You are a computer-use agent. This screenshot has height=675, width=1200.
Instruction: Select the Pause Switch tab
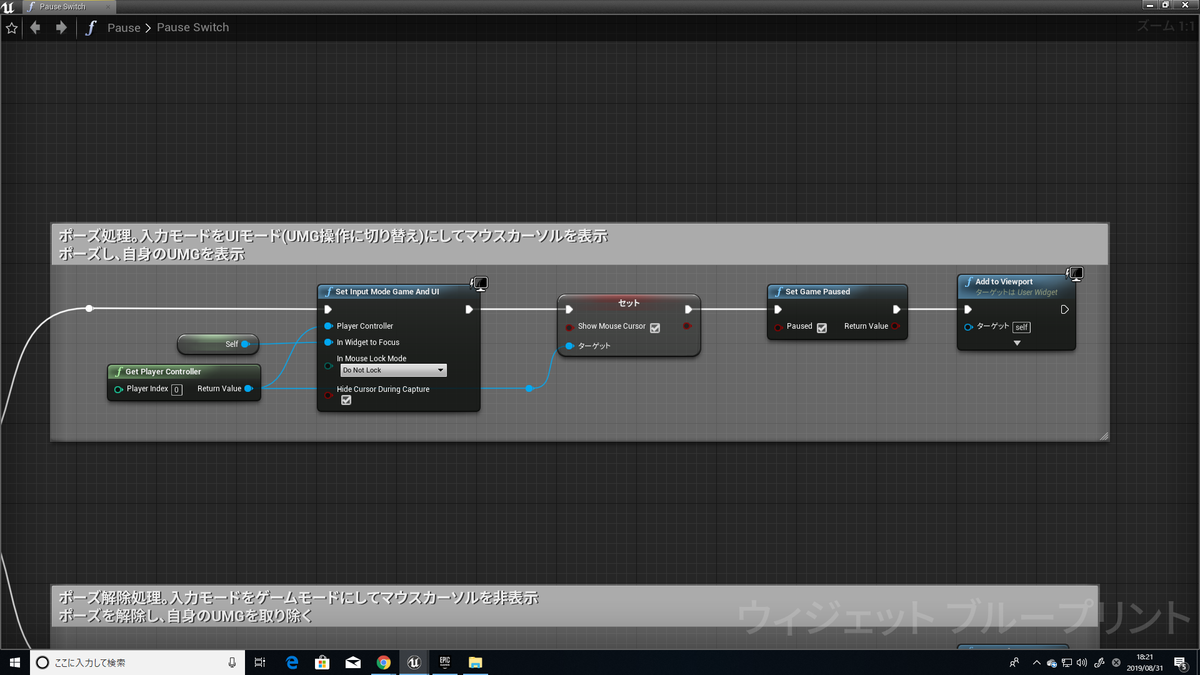coord(62,5)
